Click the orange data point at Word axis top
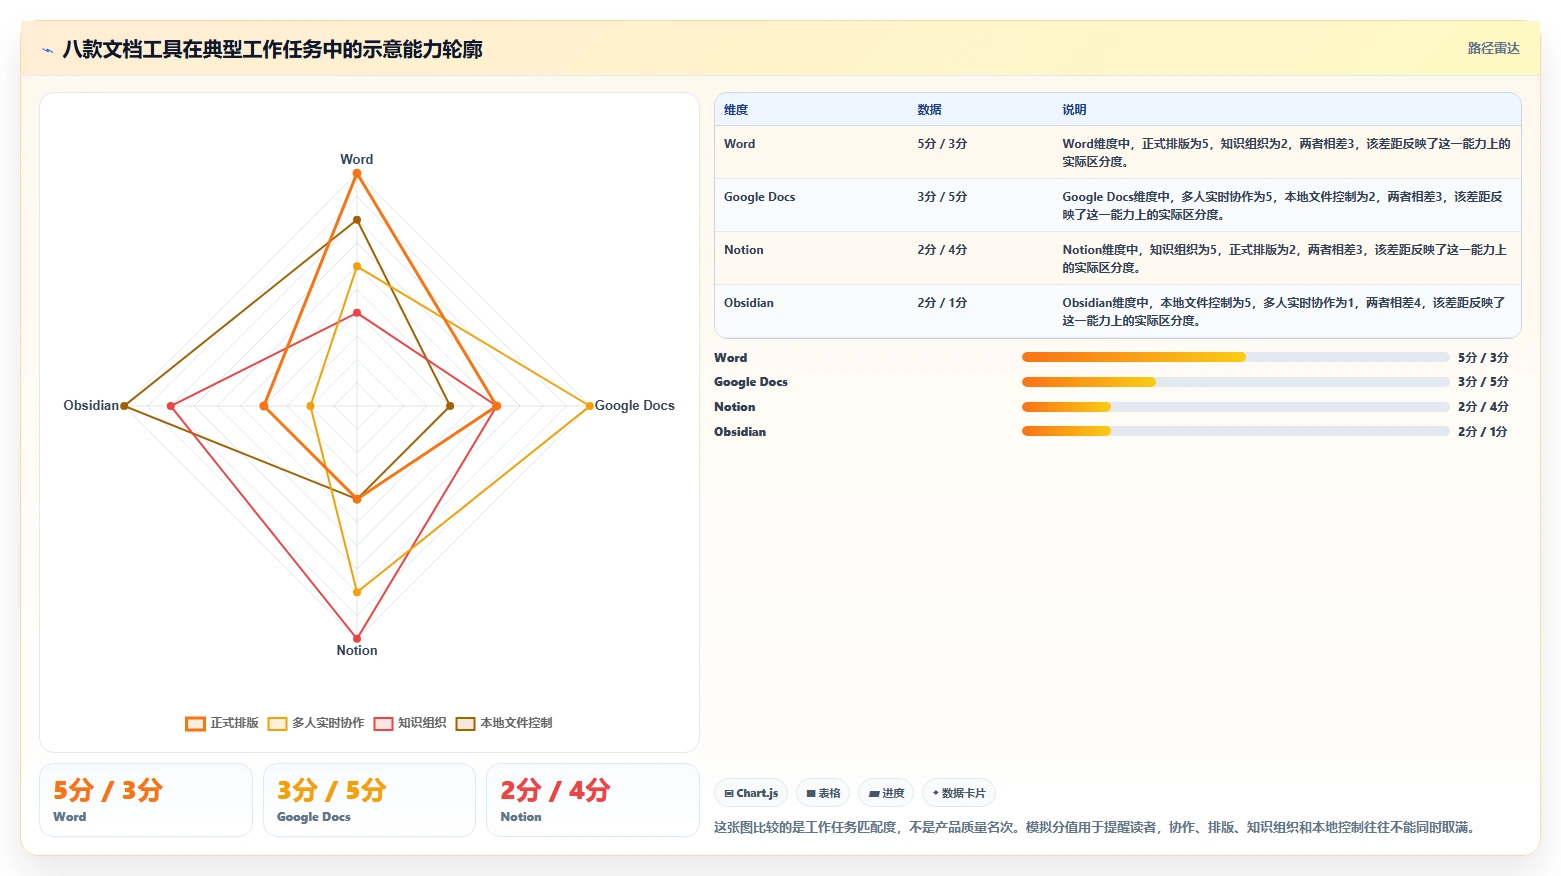Screen dimensions: 1561x876 (357, 173)
